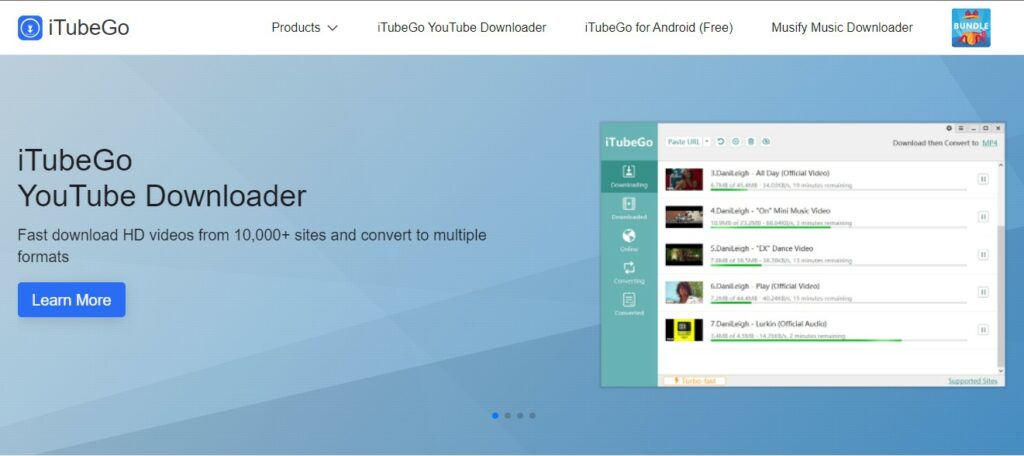Click the "Download then Convert to" label
Screen dimensions: 1024x456
[x=935, y=142]
